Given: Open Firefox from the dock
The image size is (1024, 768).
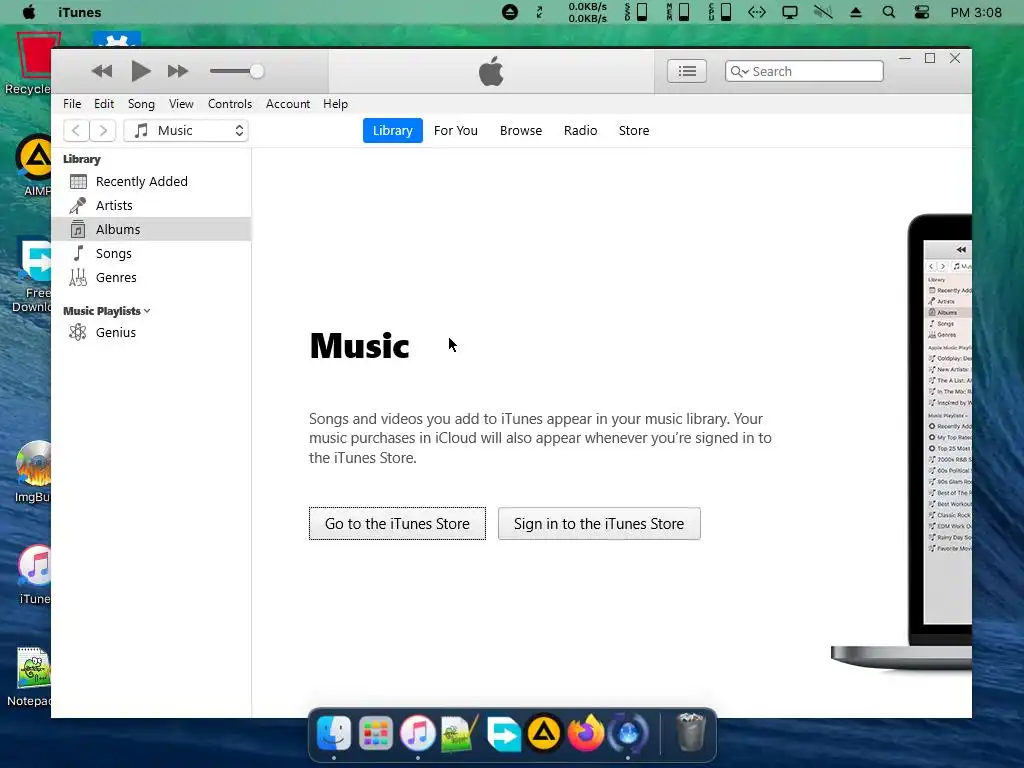Looking at the screenshot, I should coord(586,733).
